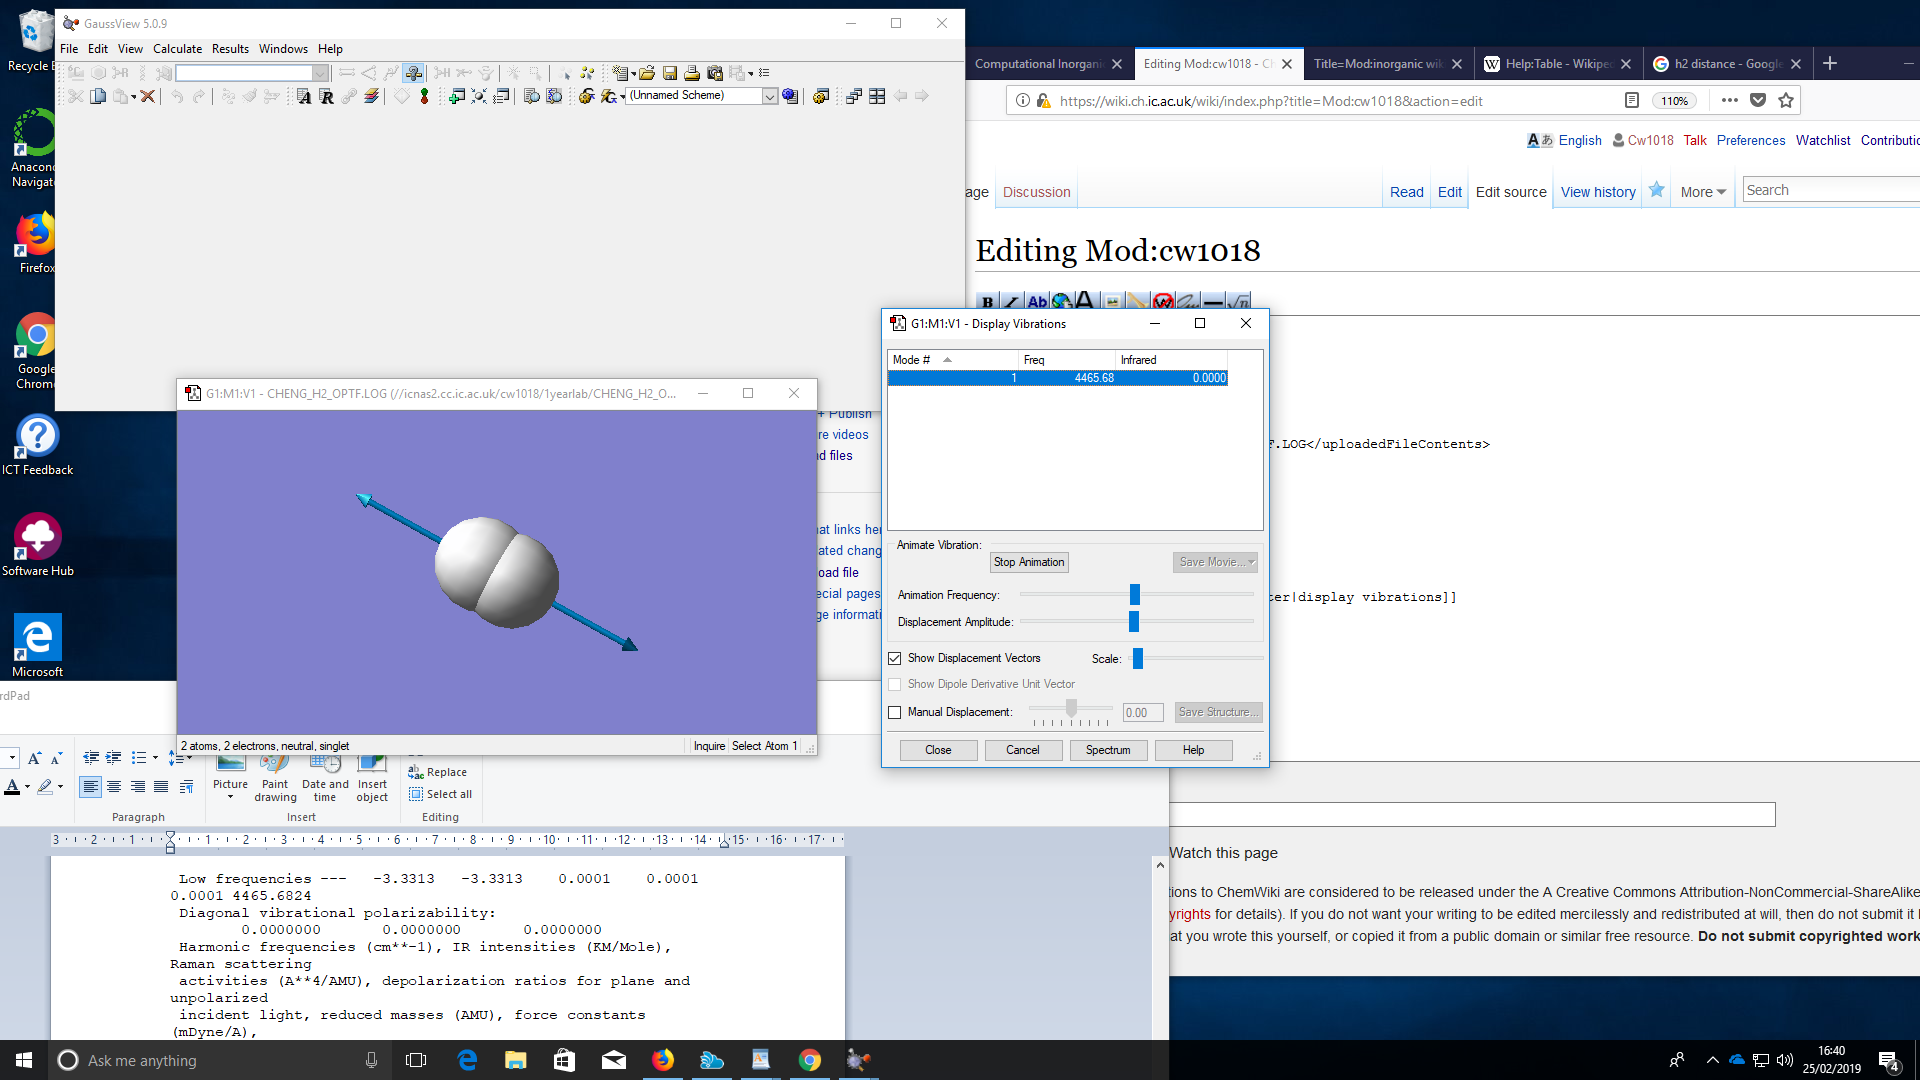Open the Picture dropdown arrow in WordPad
Screen dimensions: 1920x1080
[230, 797]
